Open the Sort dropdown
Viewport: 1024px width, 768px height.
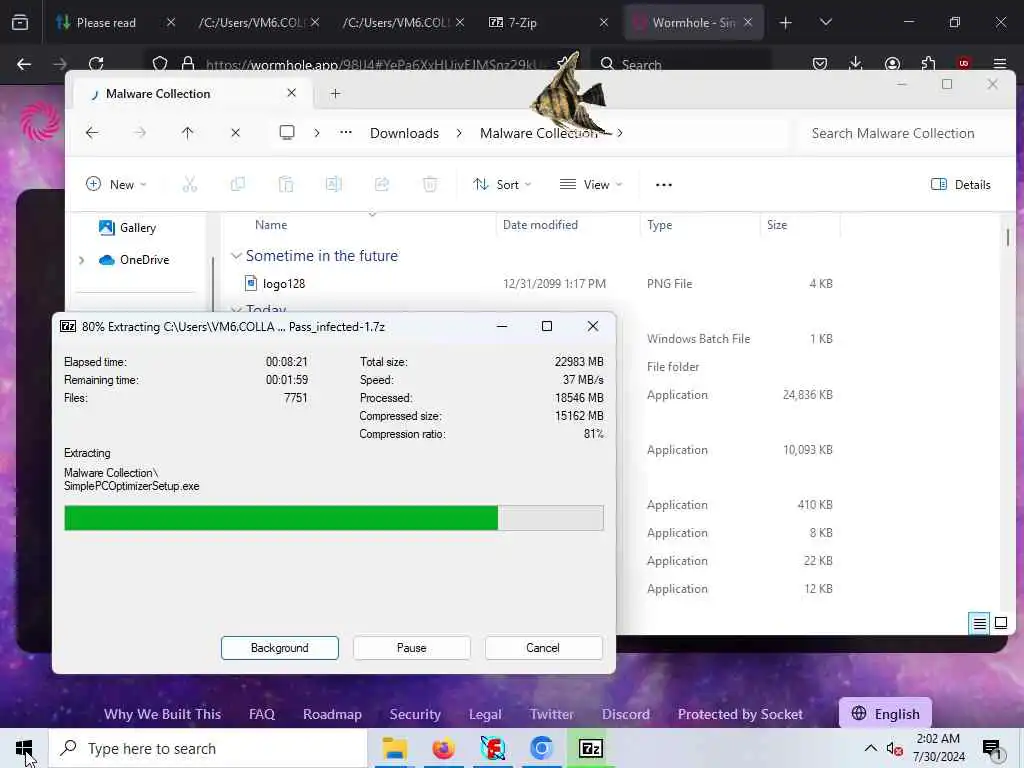click(x=502, y=185)
